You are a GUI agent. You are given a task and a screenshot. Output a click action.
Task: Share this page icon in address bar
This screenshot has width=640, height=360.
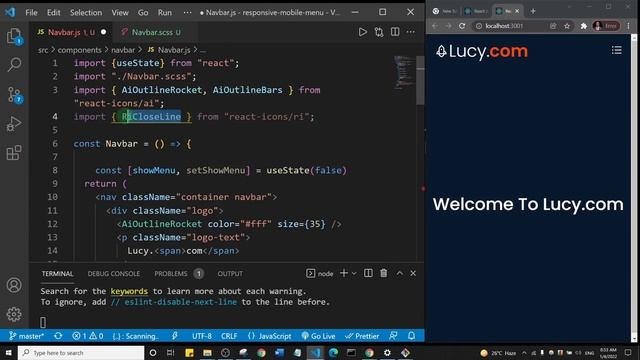pyautogui.click(x=553, y=26)
